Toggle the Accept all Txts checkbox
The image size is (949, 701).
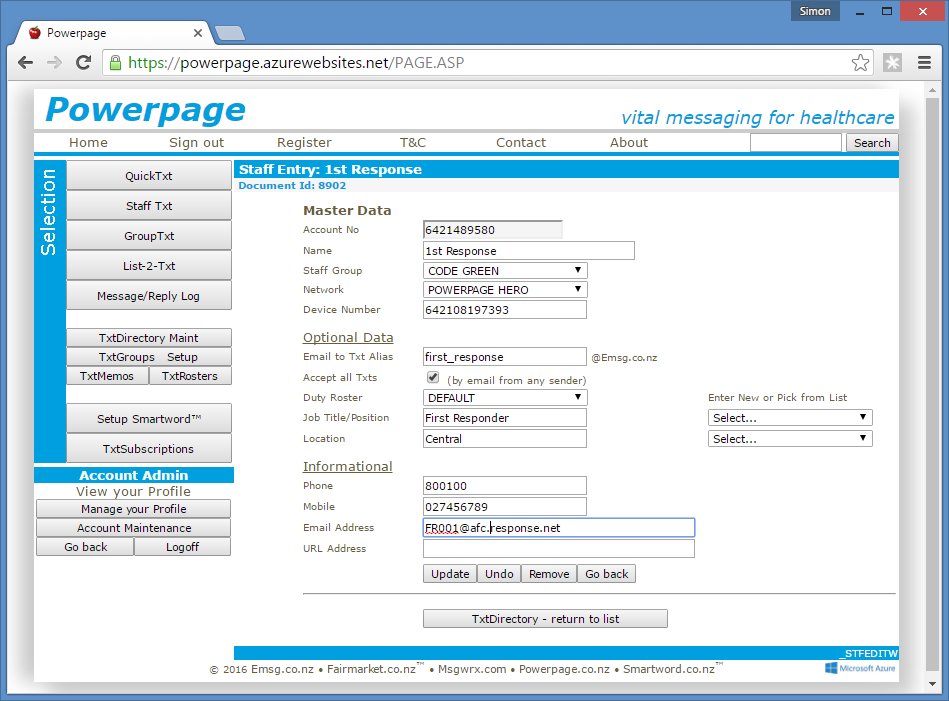click(x=433, y=378)
